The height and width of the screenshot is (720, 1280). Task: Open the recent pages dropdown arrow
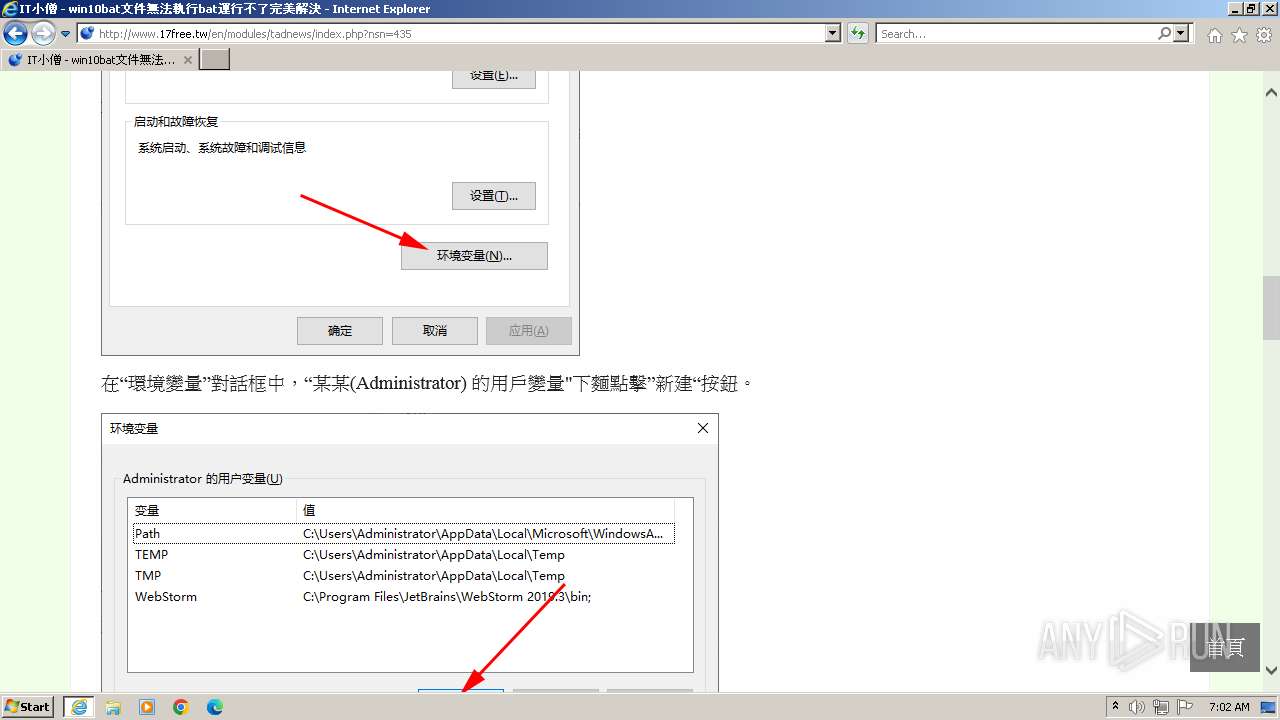coord(66,34)
